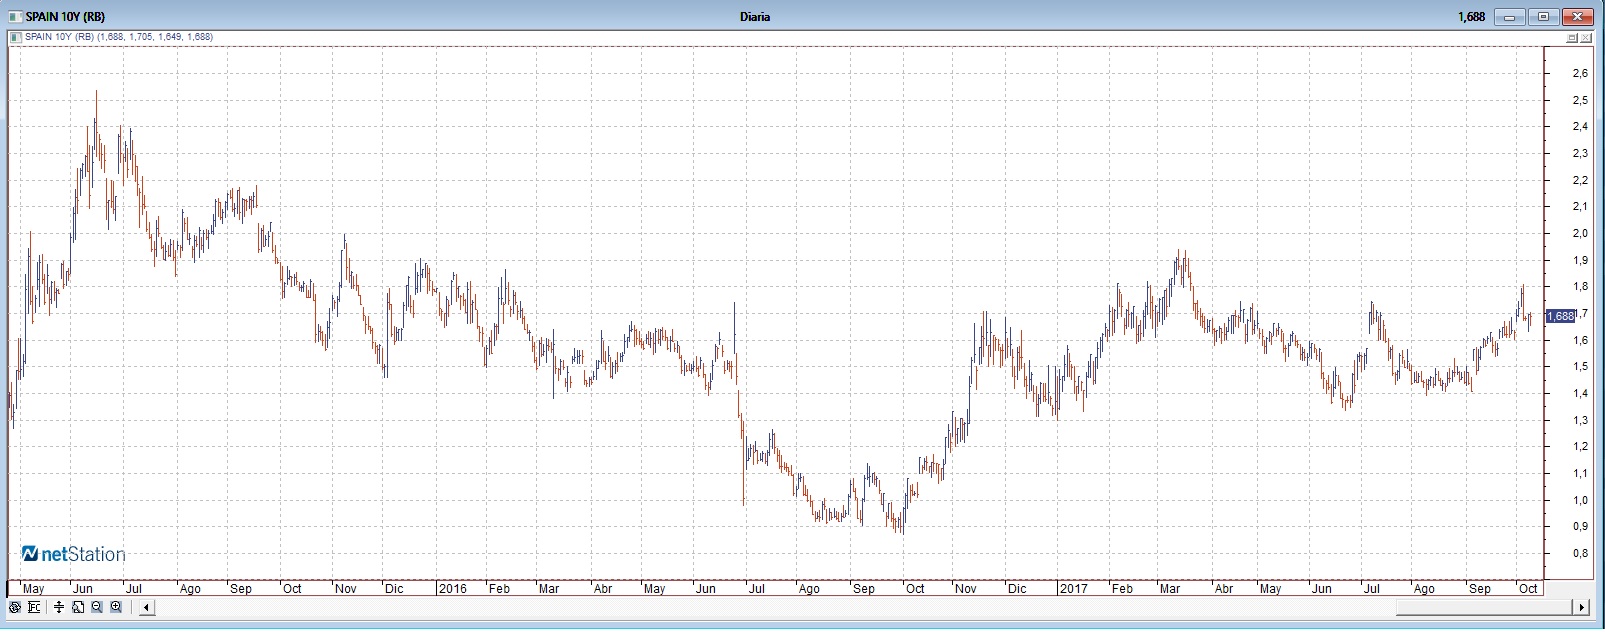Click the indicators icon beside refresh

[x=34, y=607]
